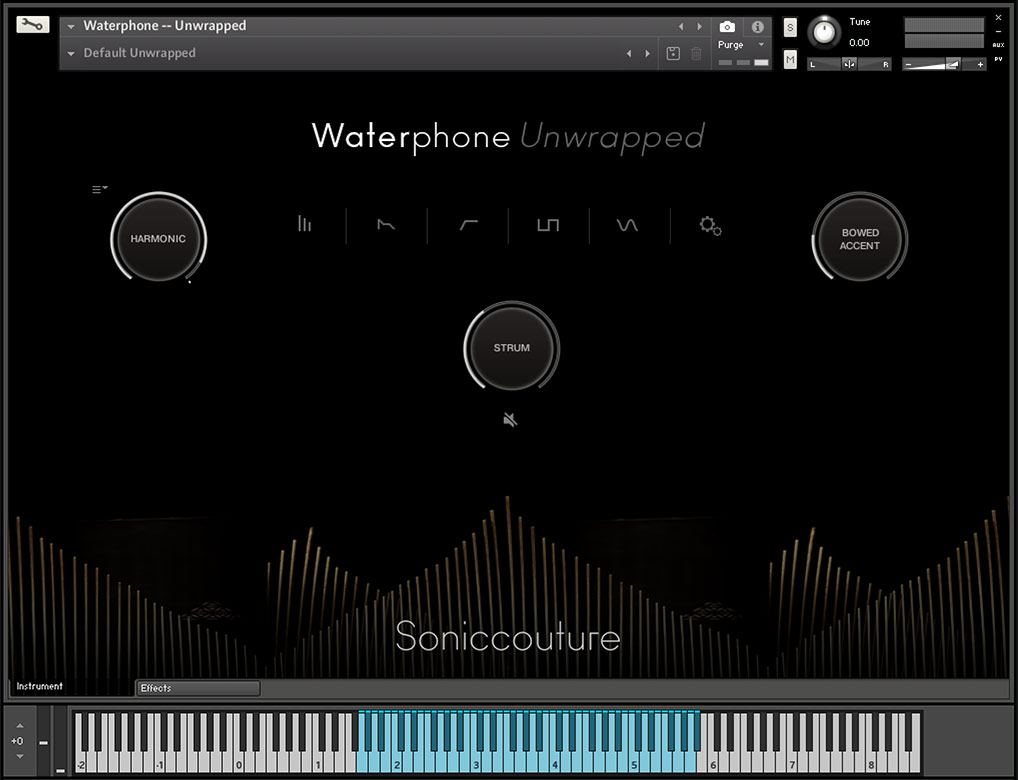Click the output volume slider

(x=945, y=64)
